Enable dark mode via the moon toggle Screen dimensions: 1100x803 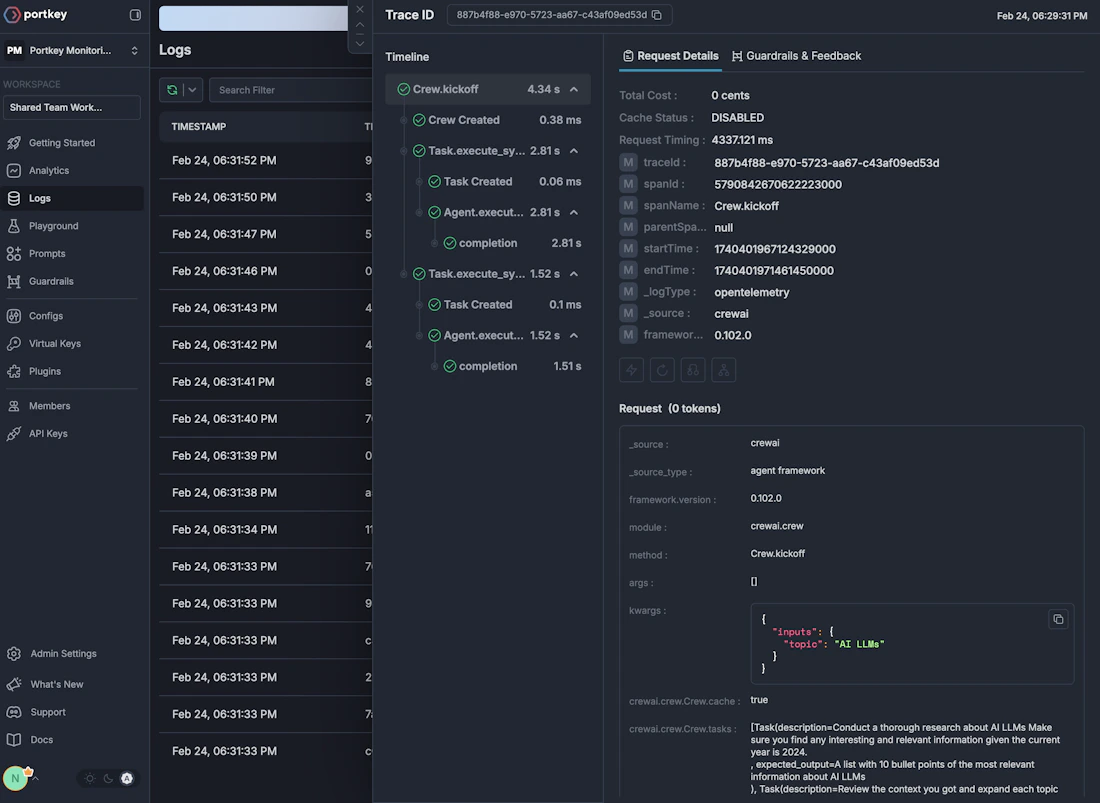(x=107, y=778)
